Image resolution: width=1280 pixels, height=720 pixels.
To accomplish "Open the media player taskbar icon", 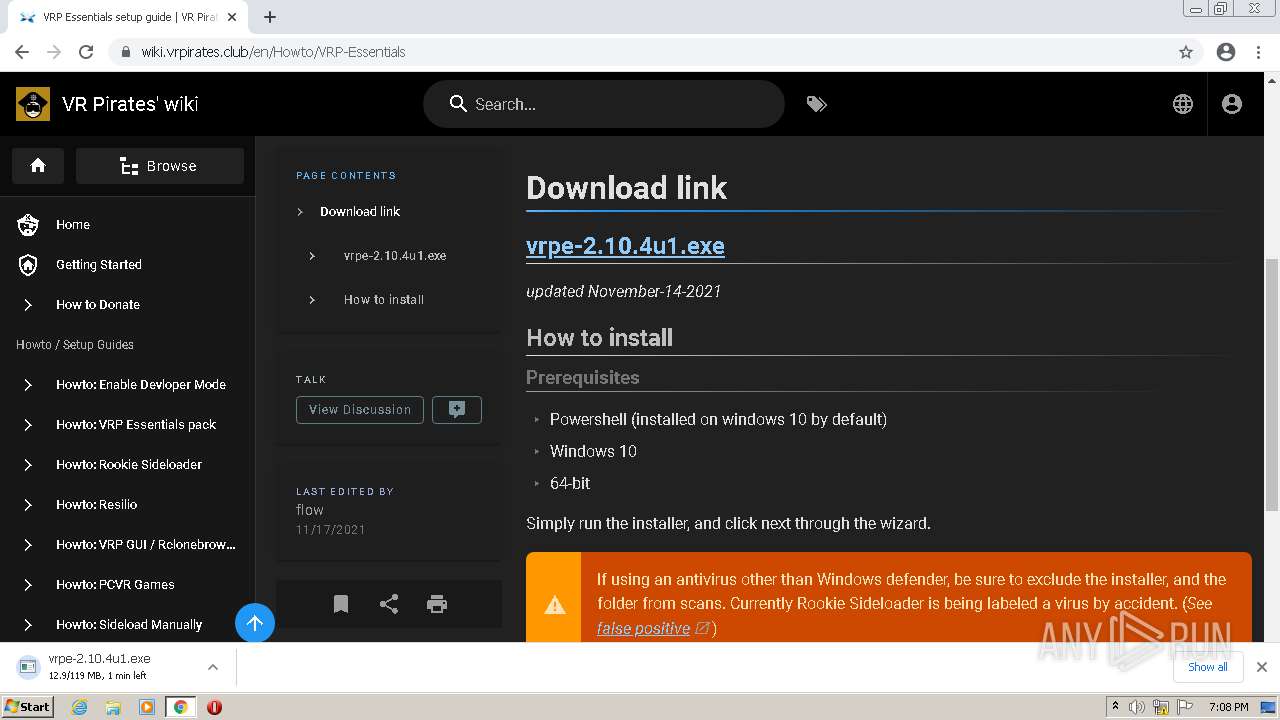I will pyautogui.click(x=147, y=707).
